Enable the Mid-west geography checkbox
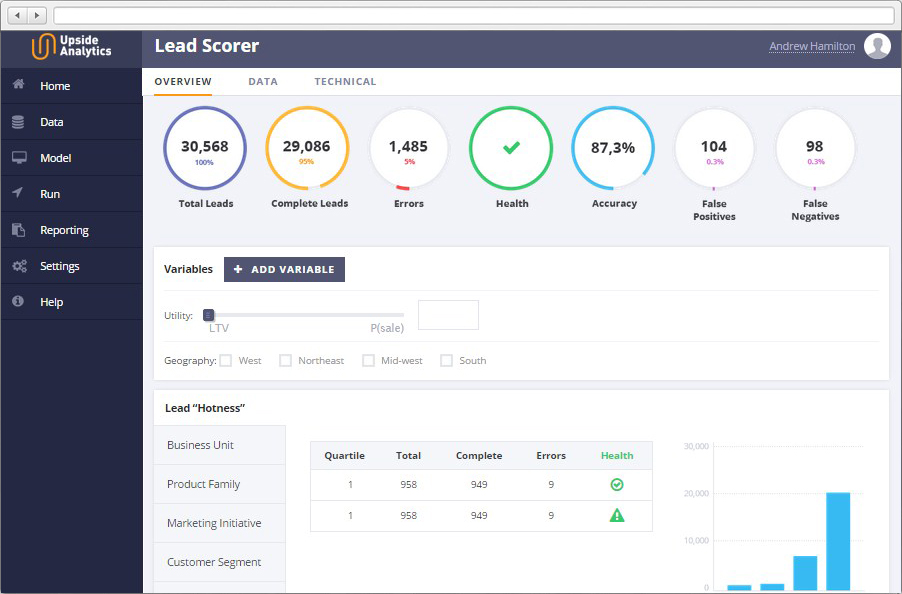902x594 pixels. (x=368, y=361)
